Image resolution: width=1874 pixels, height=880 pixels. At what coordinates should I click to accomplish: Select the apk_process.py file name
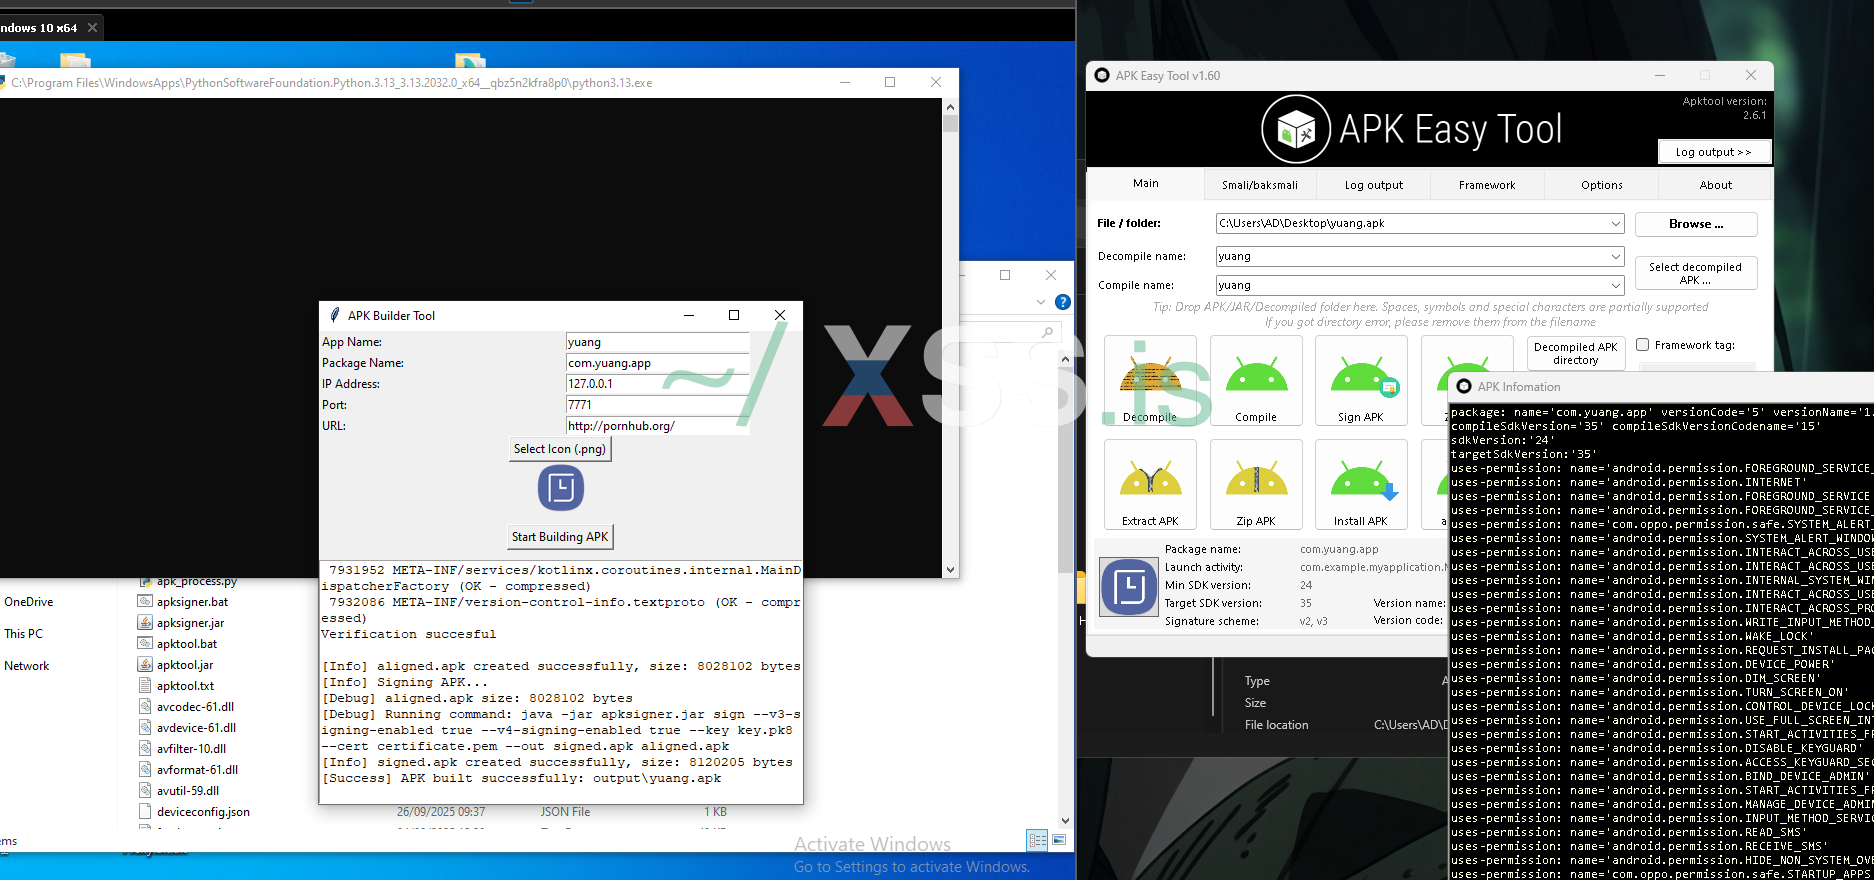point(197,582)
